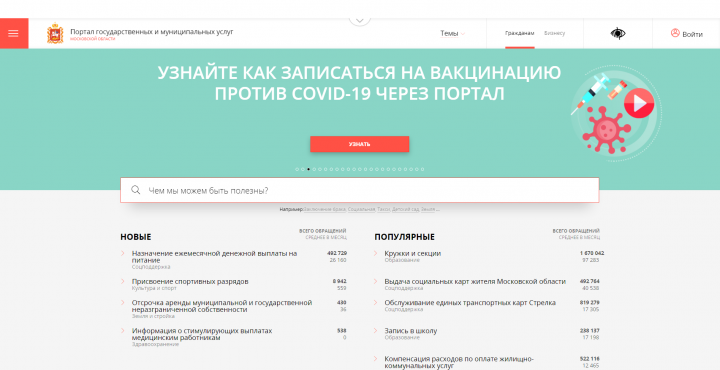Expand the circle chevron at page top
The width and height of the screenshot is (720, 370).
(x=360, y=21)
